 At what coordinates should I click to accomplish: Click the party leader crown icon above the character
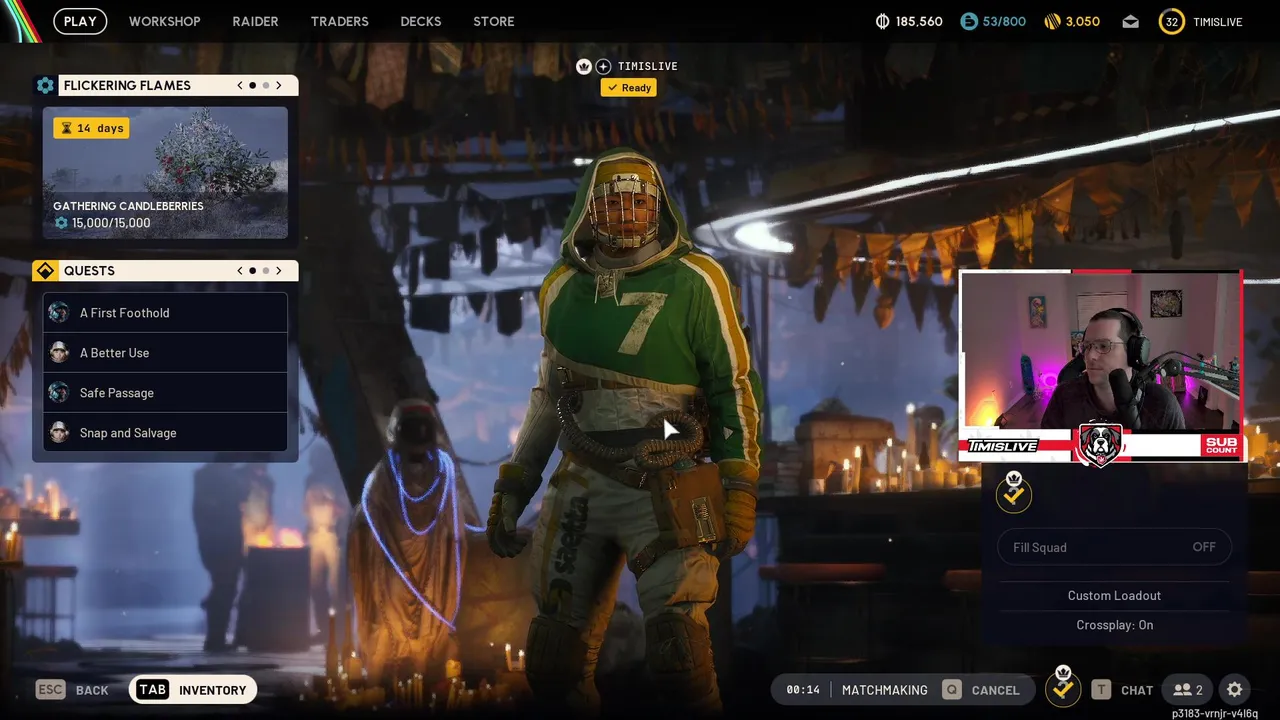pyautogui.click(x=584, y=66)
